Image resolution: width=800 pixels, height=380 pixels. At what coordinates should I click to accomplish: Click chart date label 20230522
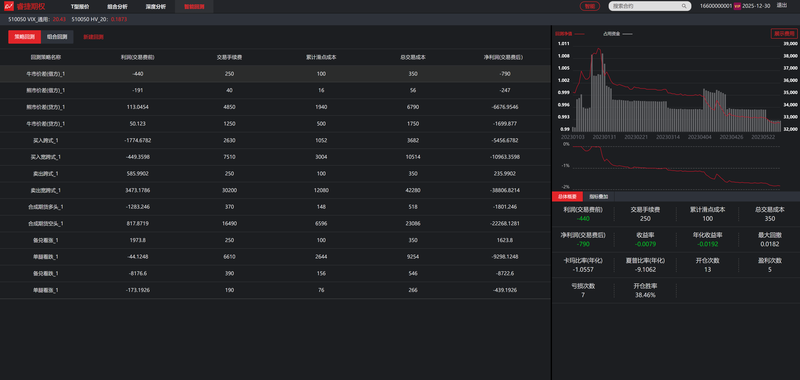click(763, 137)
